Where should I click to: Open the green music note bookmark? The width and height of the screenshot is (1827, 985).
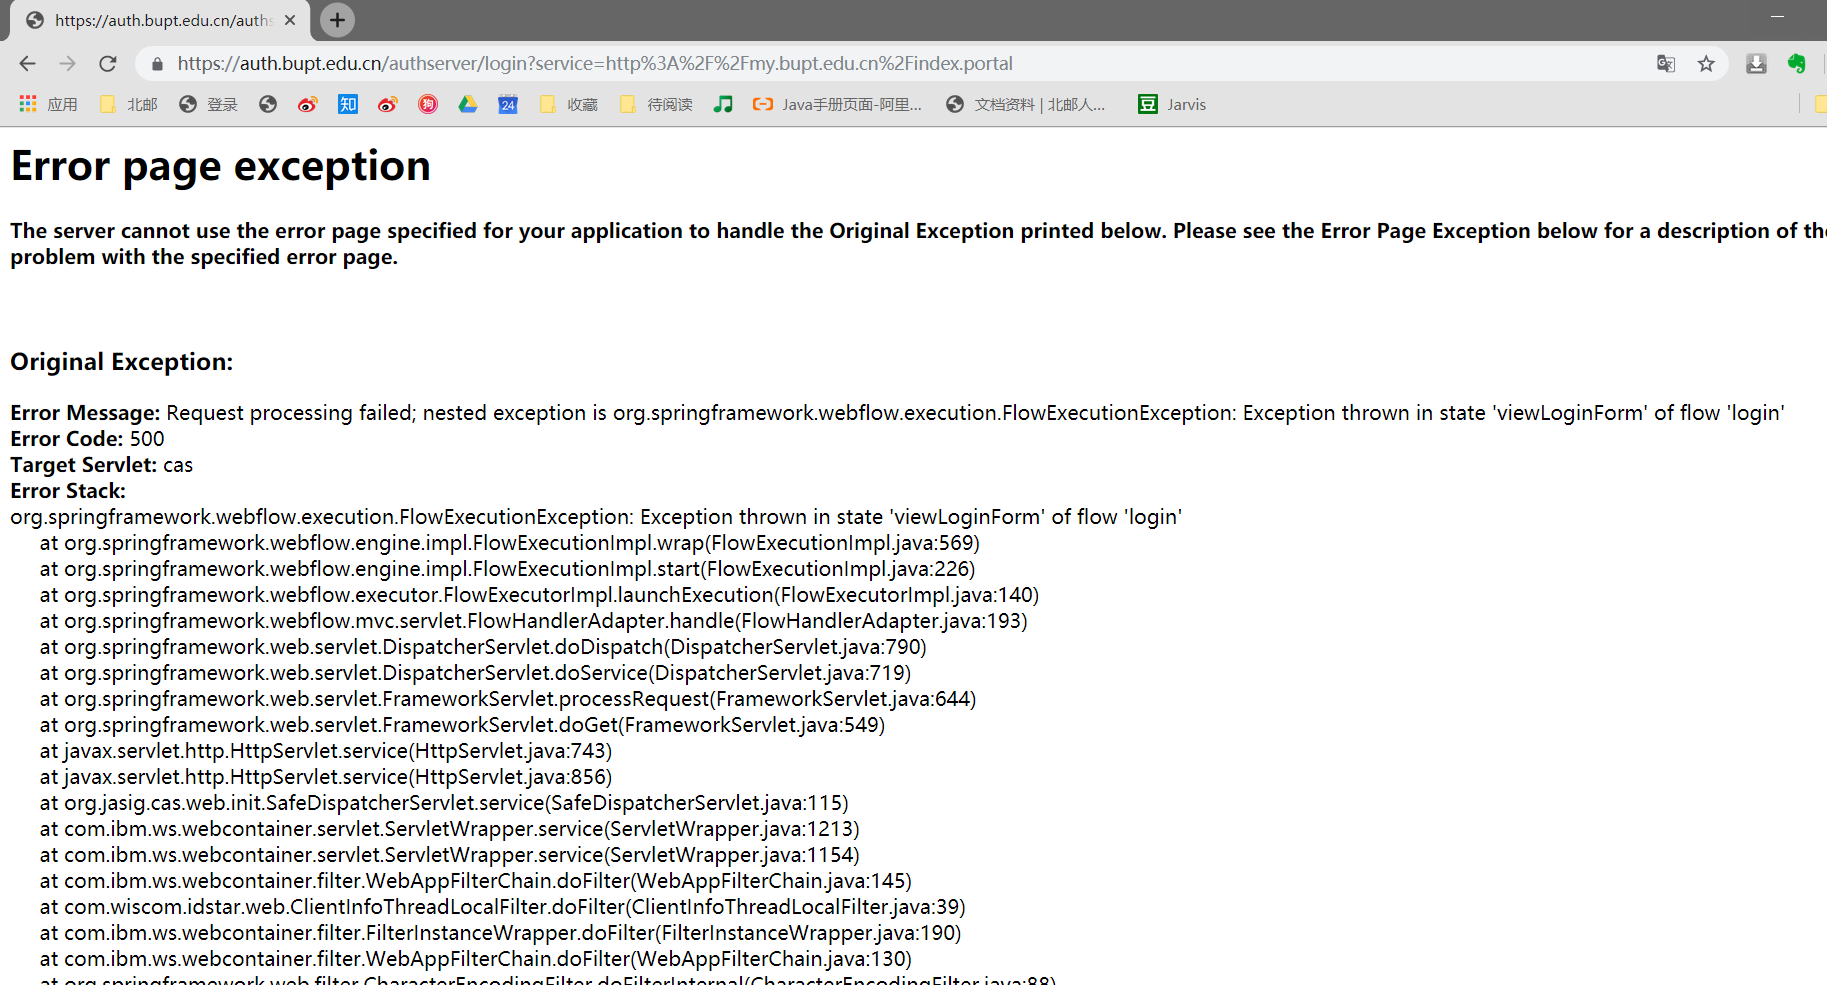(x=723, y=104)
